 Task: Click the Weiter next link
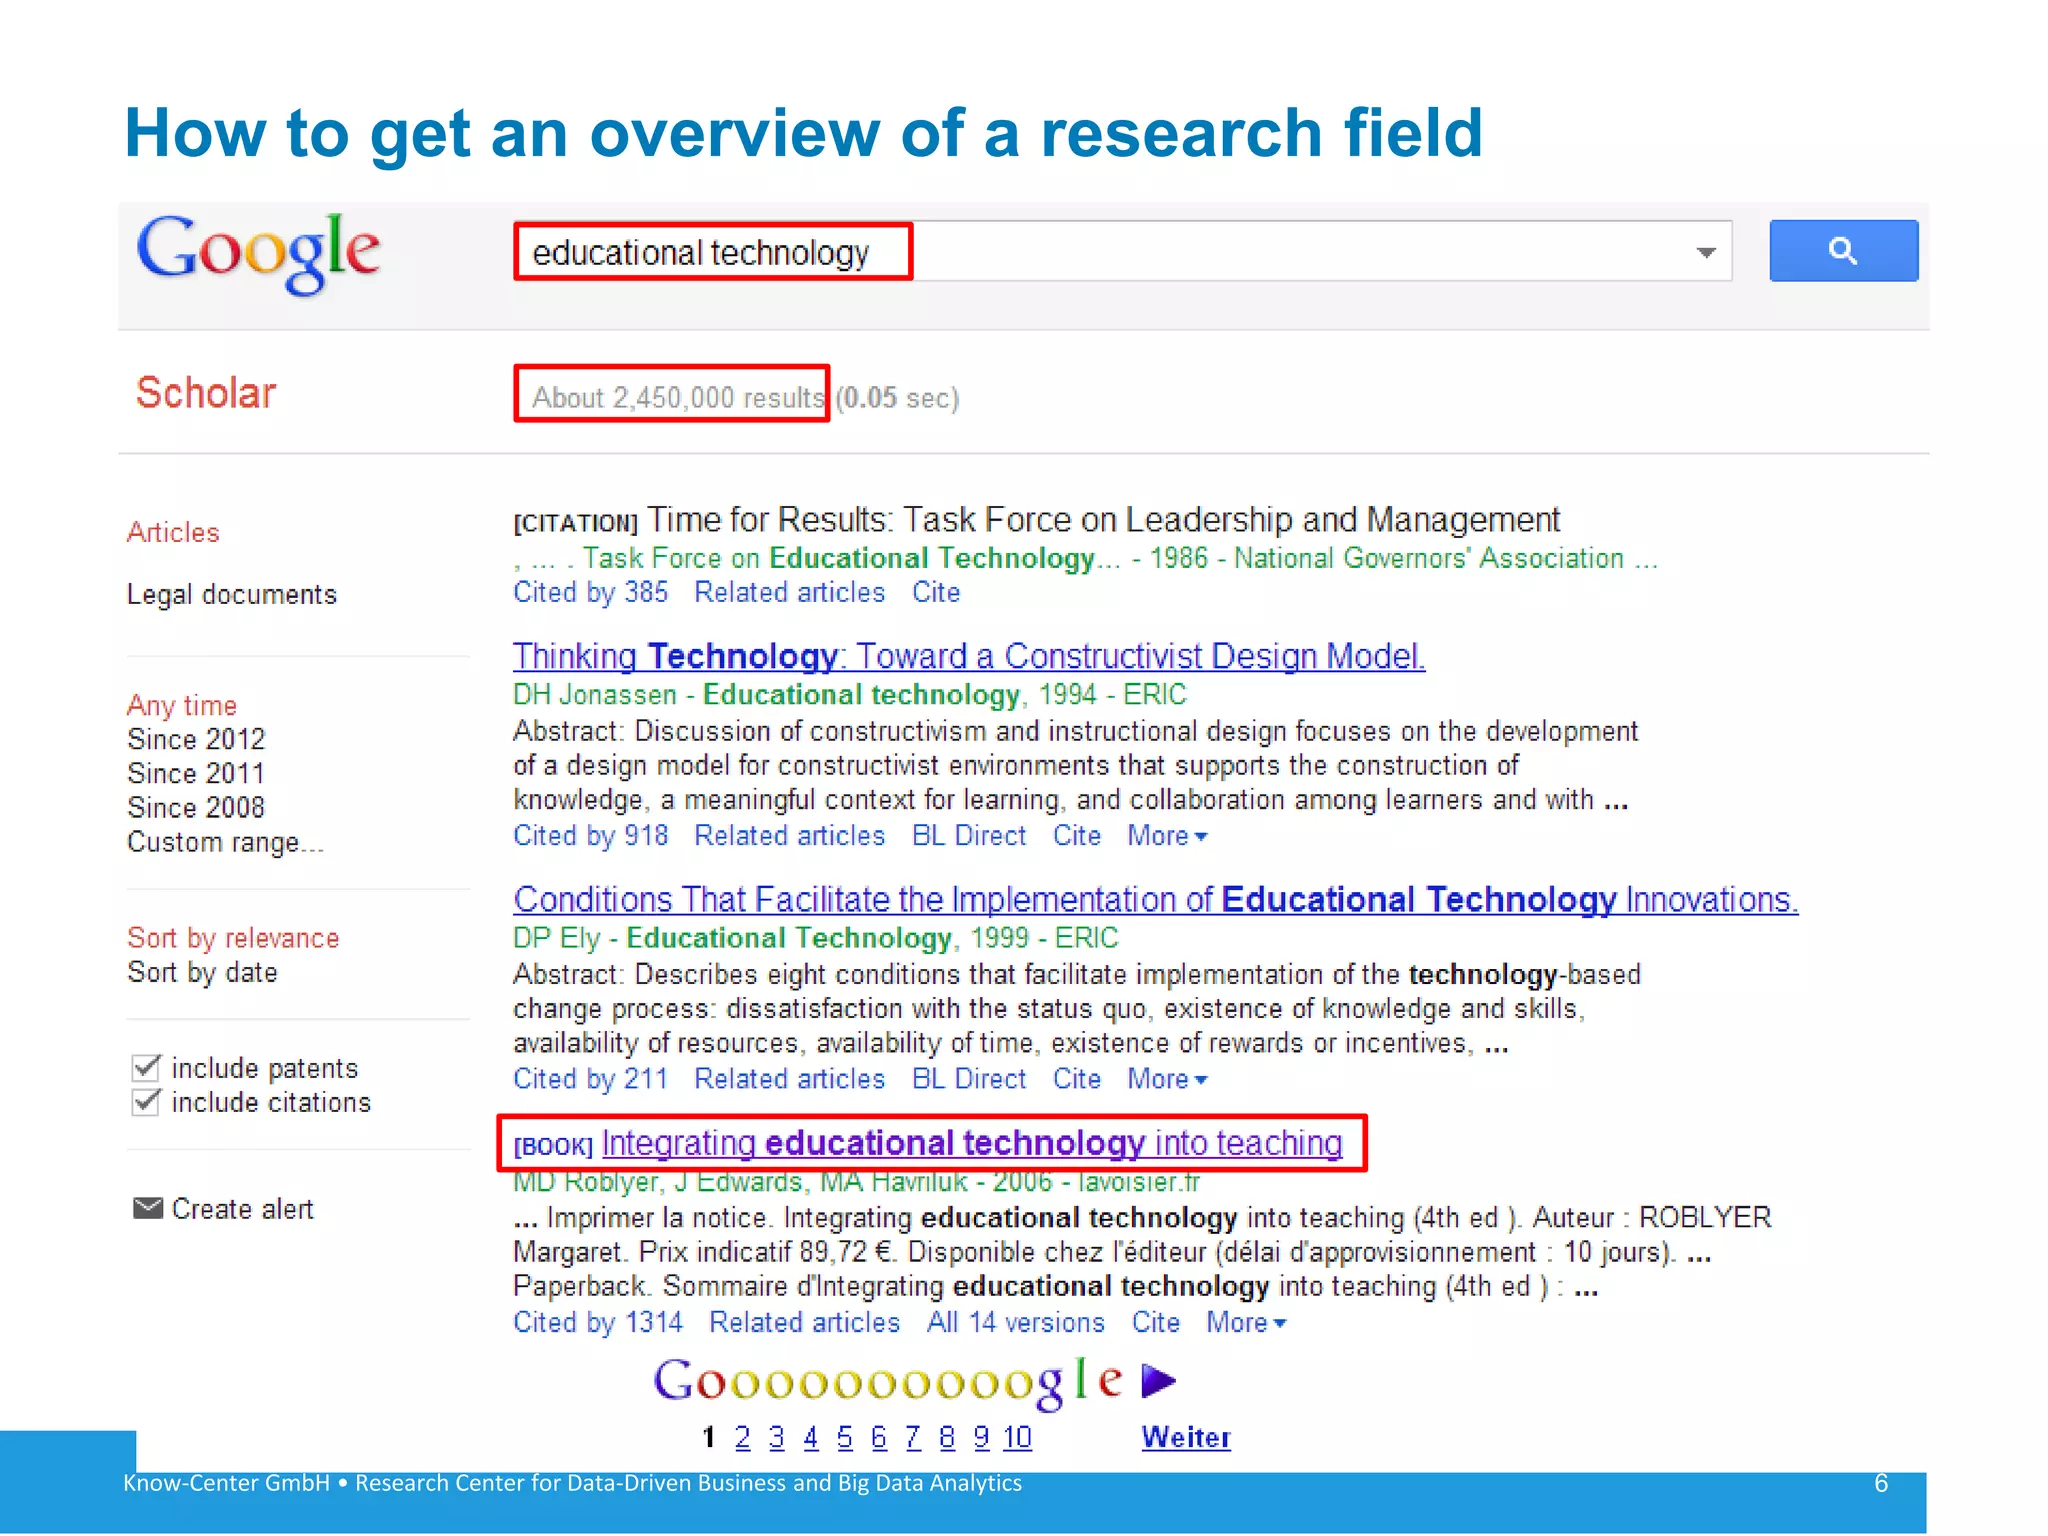pyautogui.click(x=1186, y=1437)
